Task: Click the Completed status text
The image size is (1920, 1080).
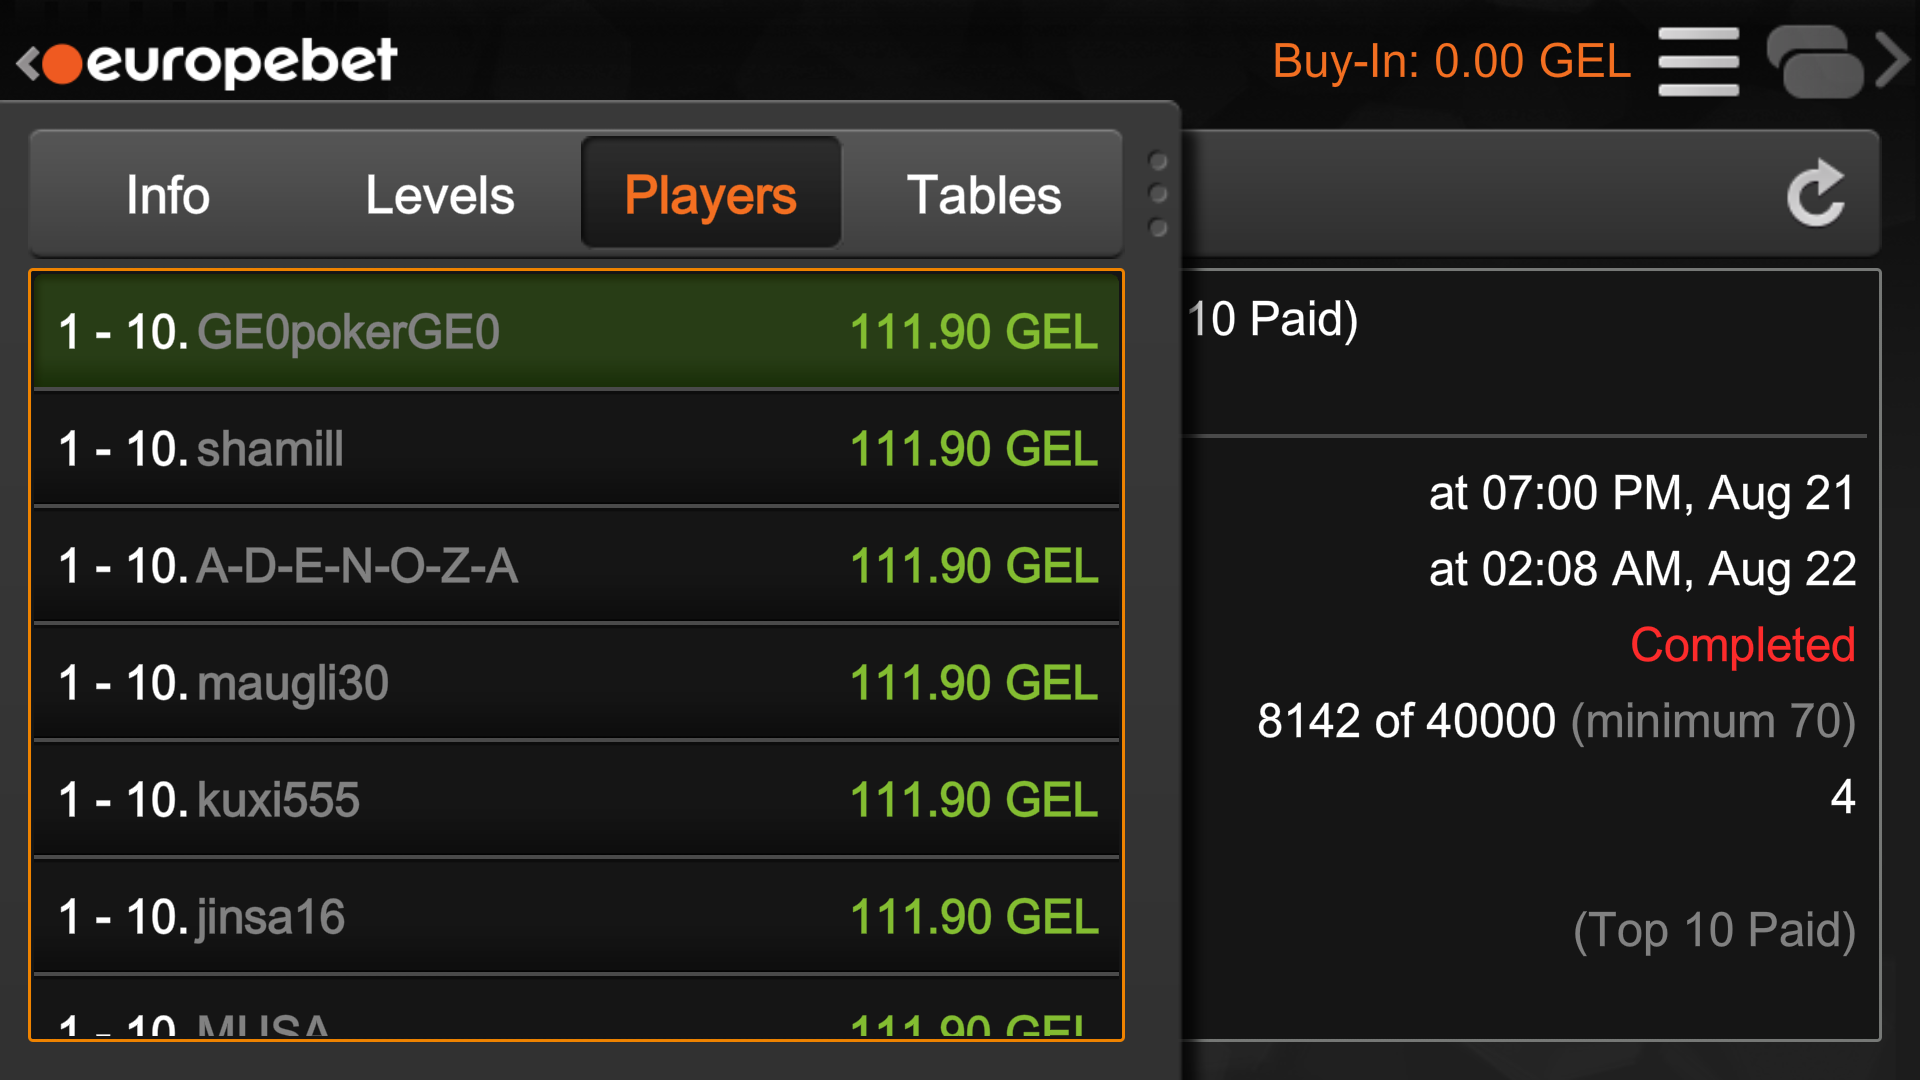Action: [x=1742, y=645]
